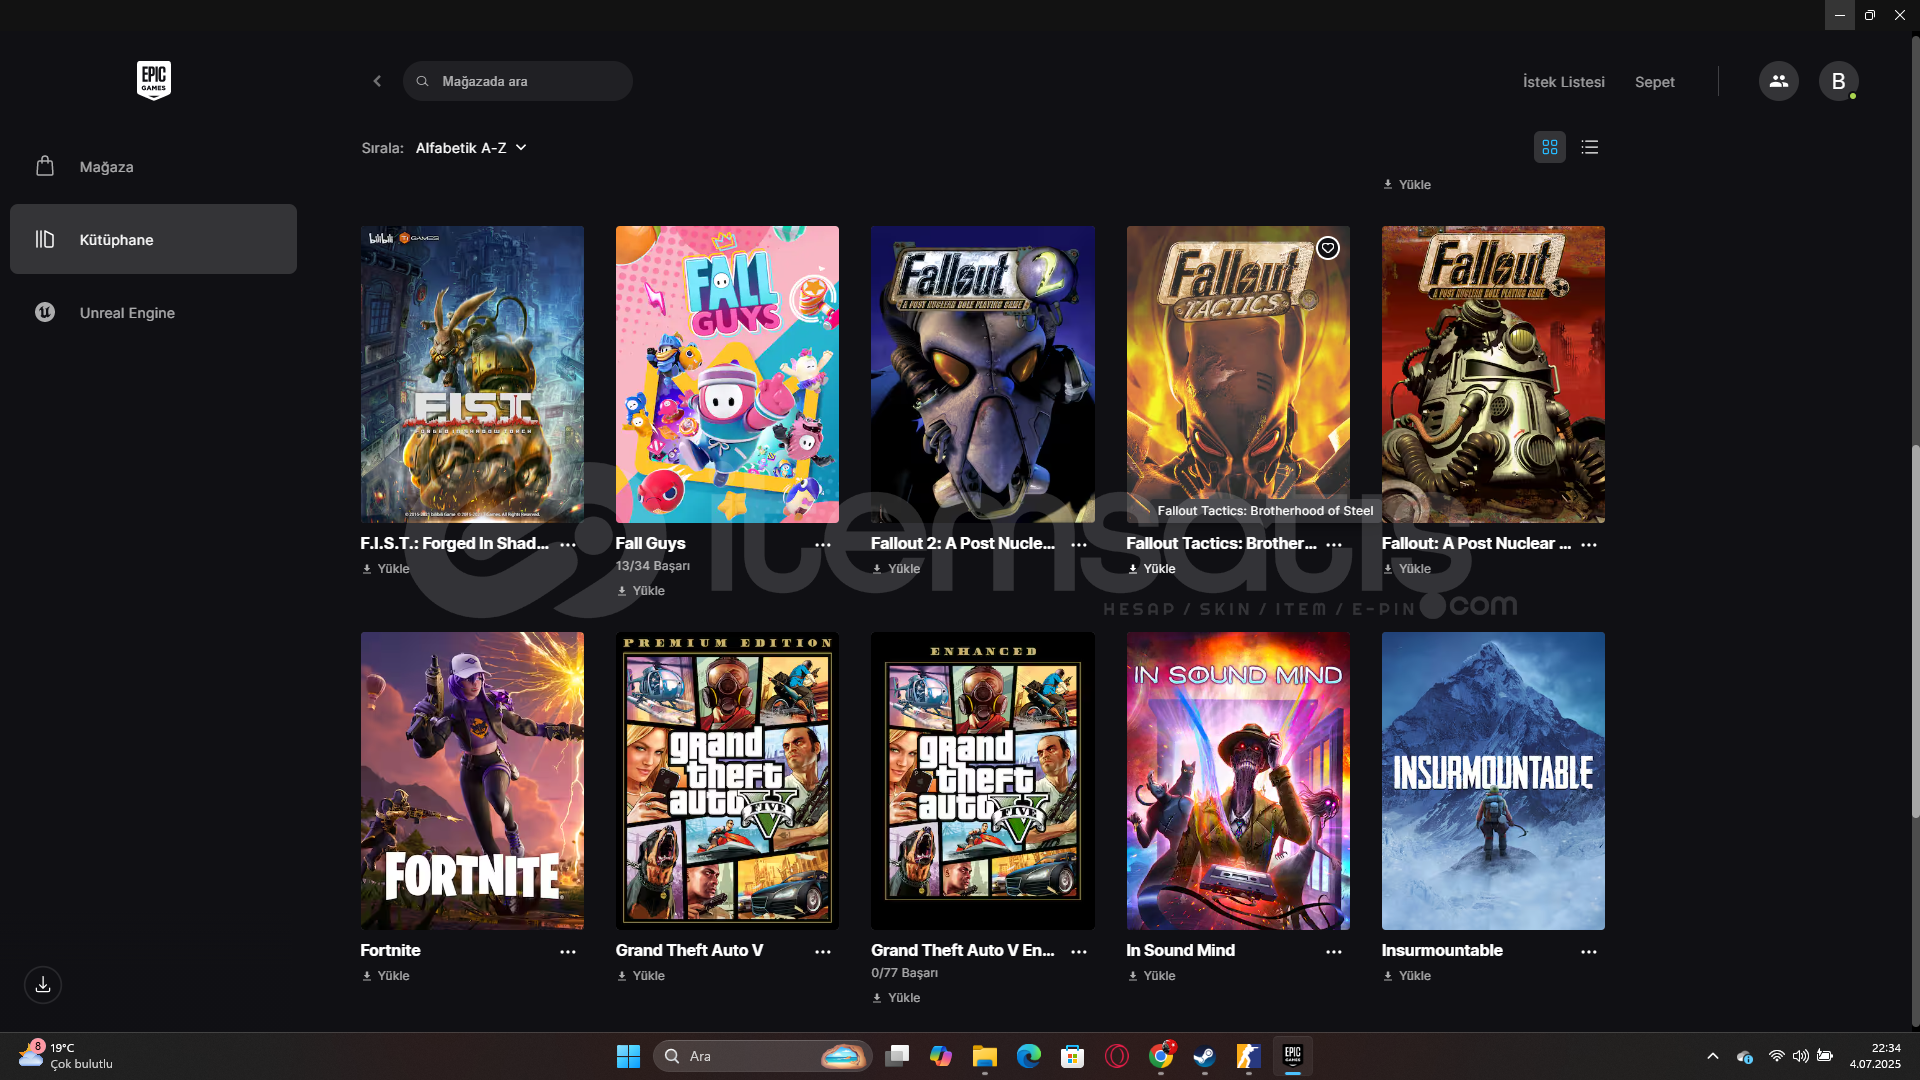The height and width of the screenshot is (1080, 1920).
Task: Open the B account profile avatar
Action: pos(1838,81)
